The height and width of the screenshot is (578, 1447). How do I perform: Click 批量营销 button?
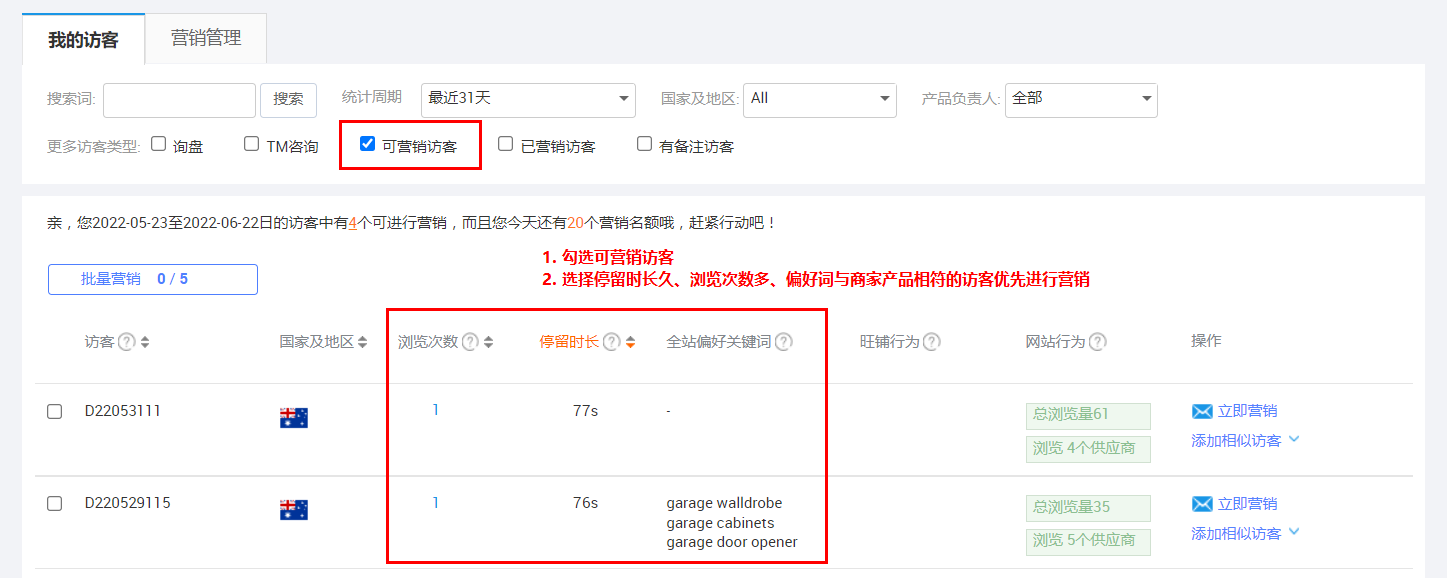pyautogui.click(x=152, y=279)
